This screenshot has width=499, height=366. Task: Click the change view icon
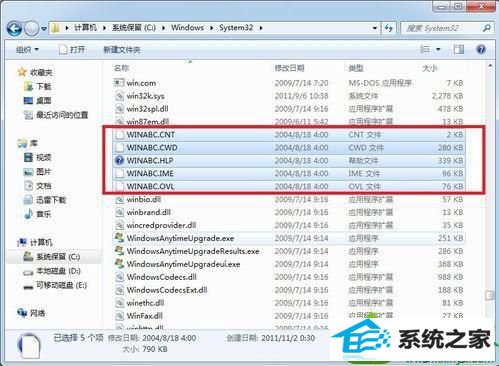click(425, 49)
